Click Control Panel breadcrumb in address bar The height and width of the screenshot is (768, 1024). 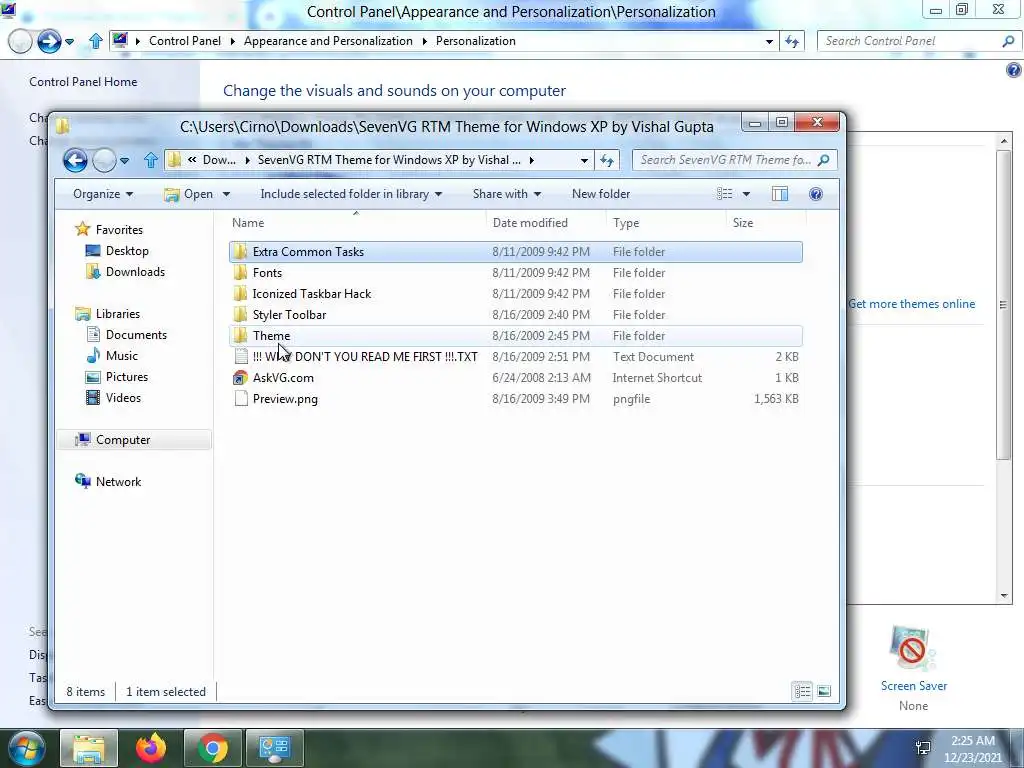(185, 41)
